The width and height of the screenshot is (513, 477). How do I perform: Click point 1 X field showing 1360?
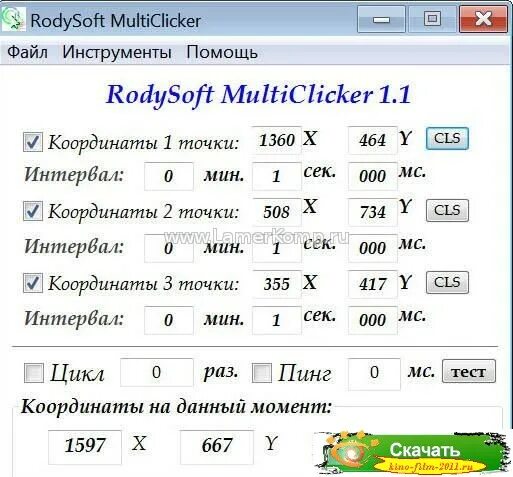point(277,140)
